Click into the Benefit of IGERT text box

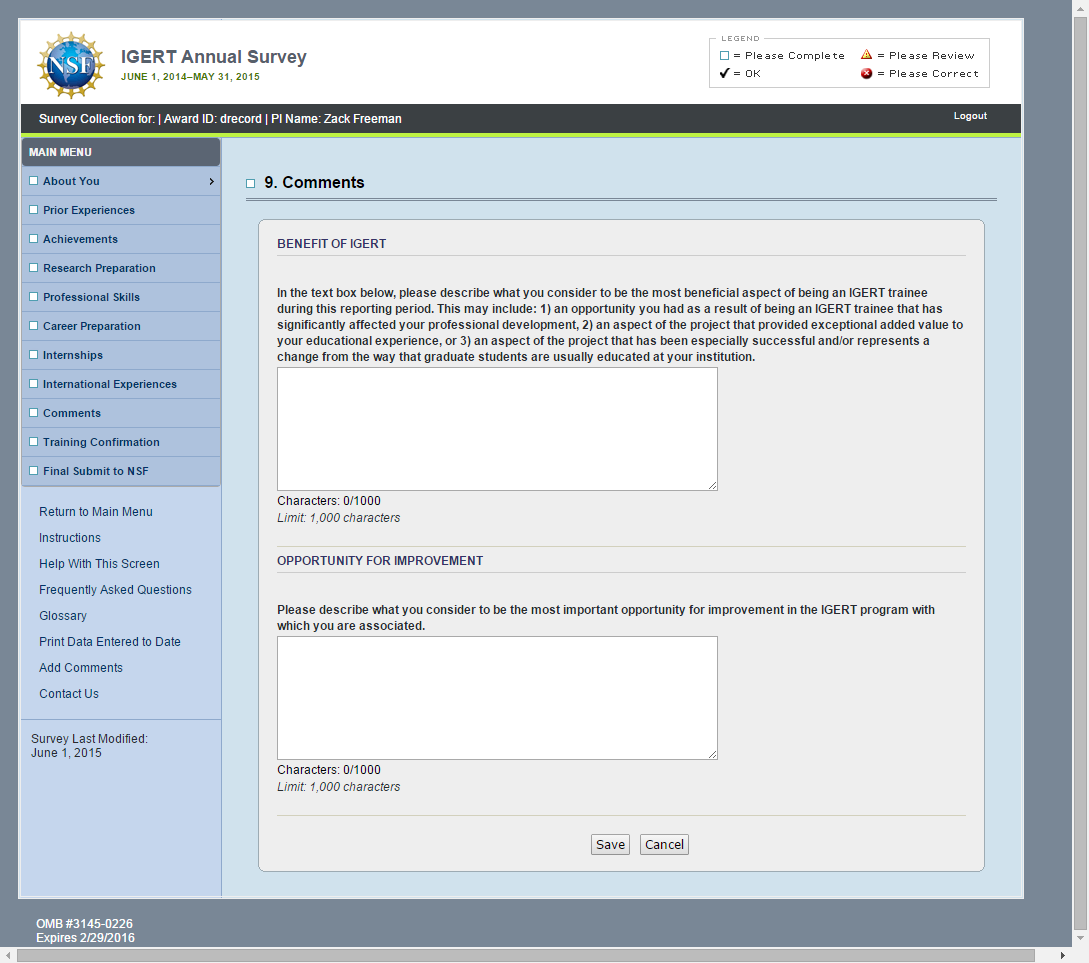(497, 429)
